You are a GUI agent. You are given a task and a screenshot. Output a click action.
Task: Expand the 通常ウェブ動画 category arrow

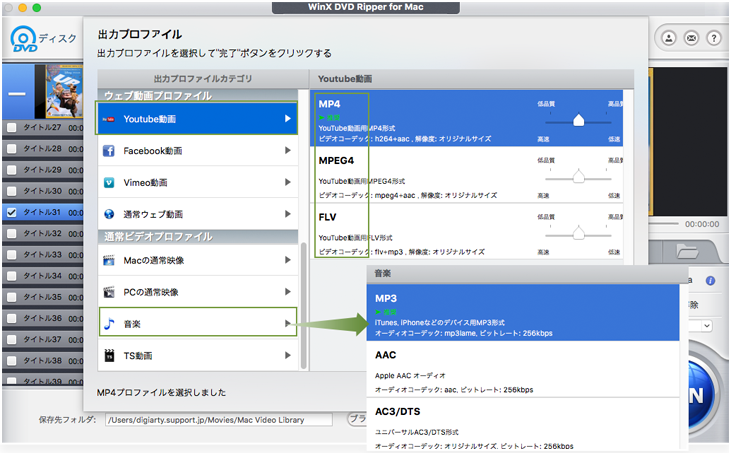pyautogui.click(x=288, y=213)
